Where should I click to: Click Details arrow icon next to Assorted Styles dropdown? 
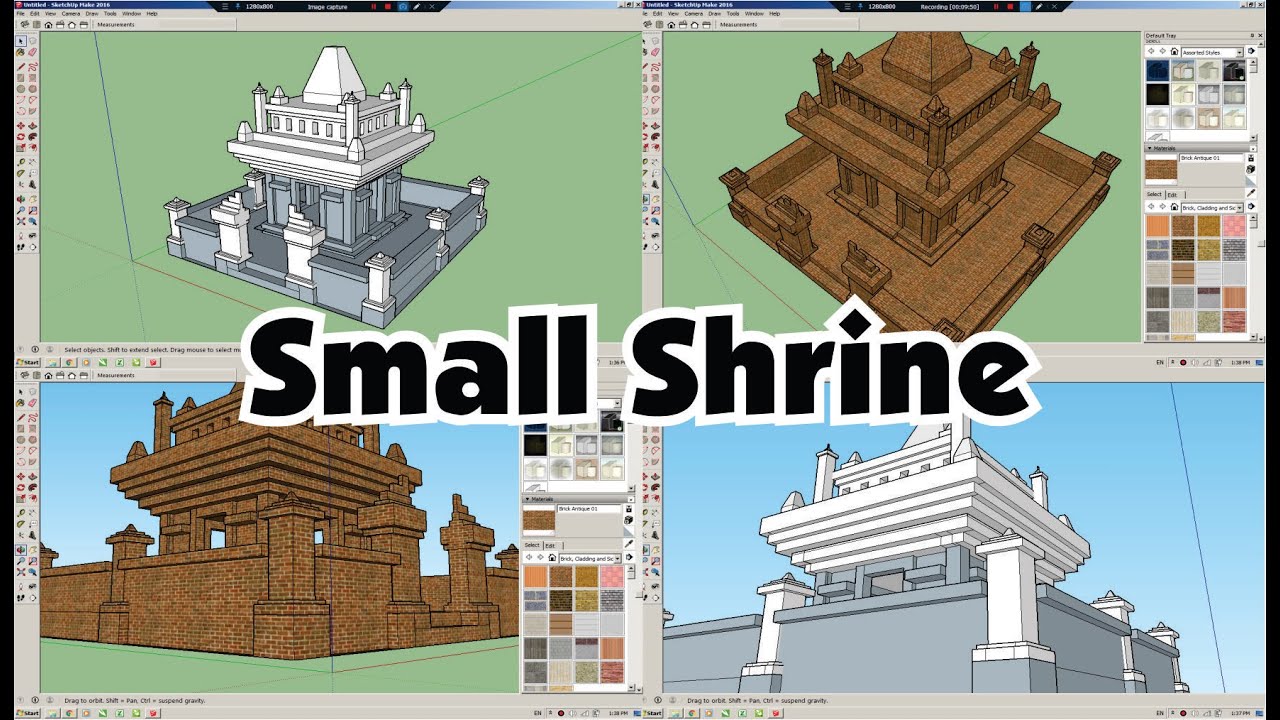(1251, 51)
